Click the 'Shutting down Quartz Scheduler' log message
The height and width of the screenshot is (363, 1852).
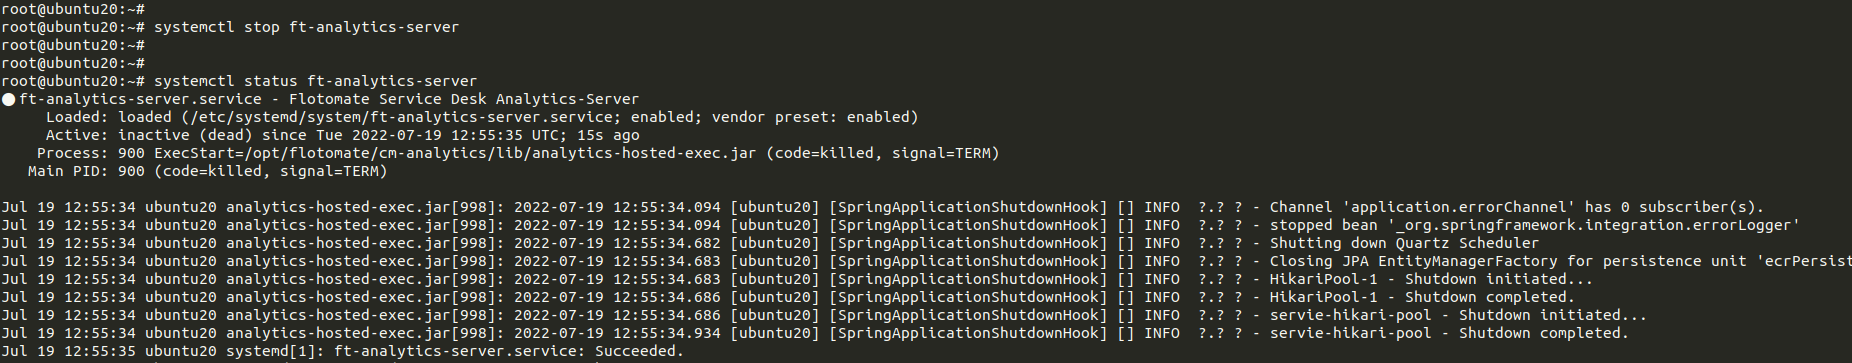1404,243
